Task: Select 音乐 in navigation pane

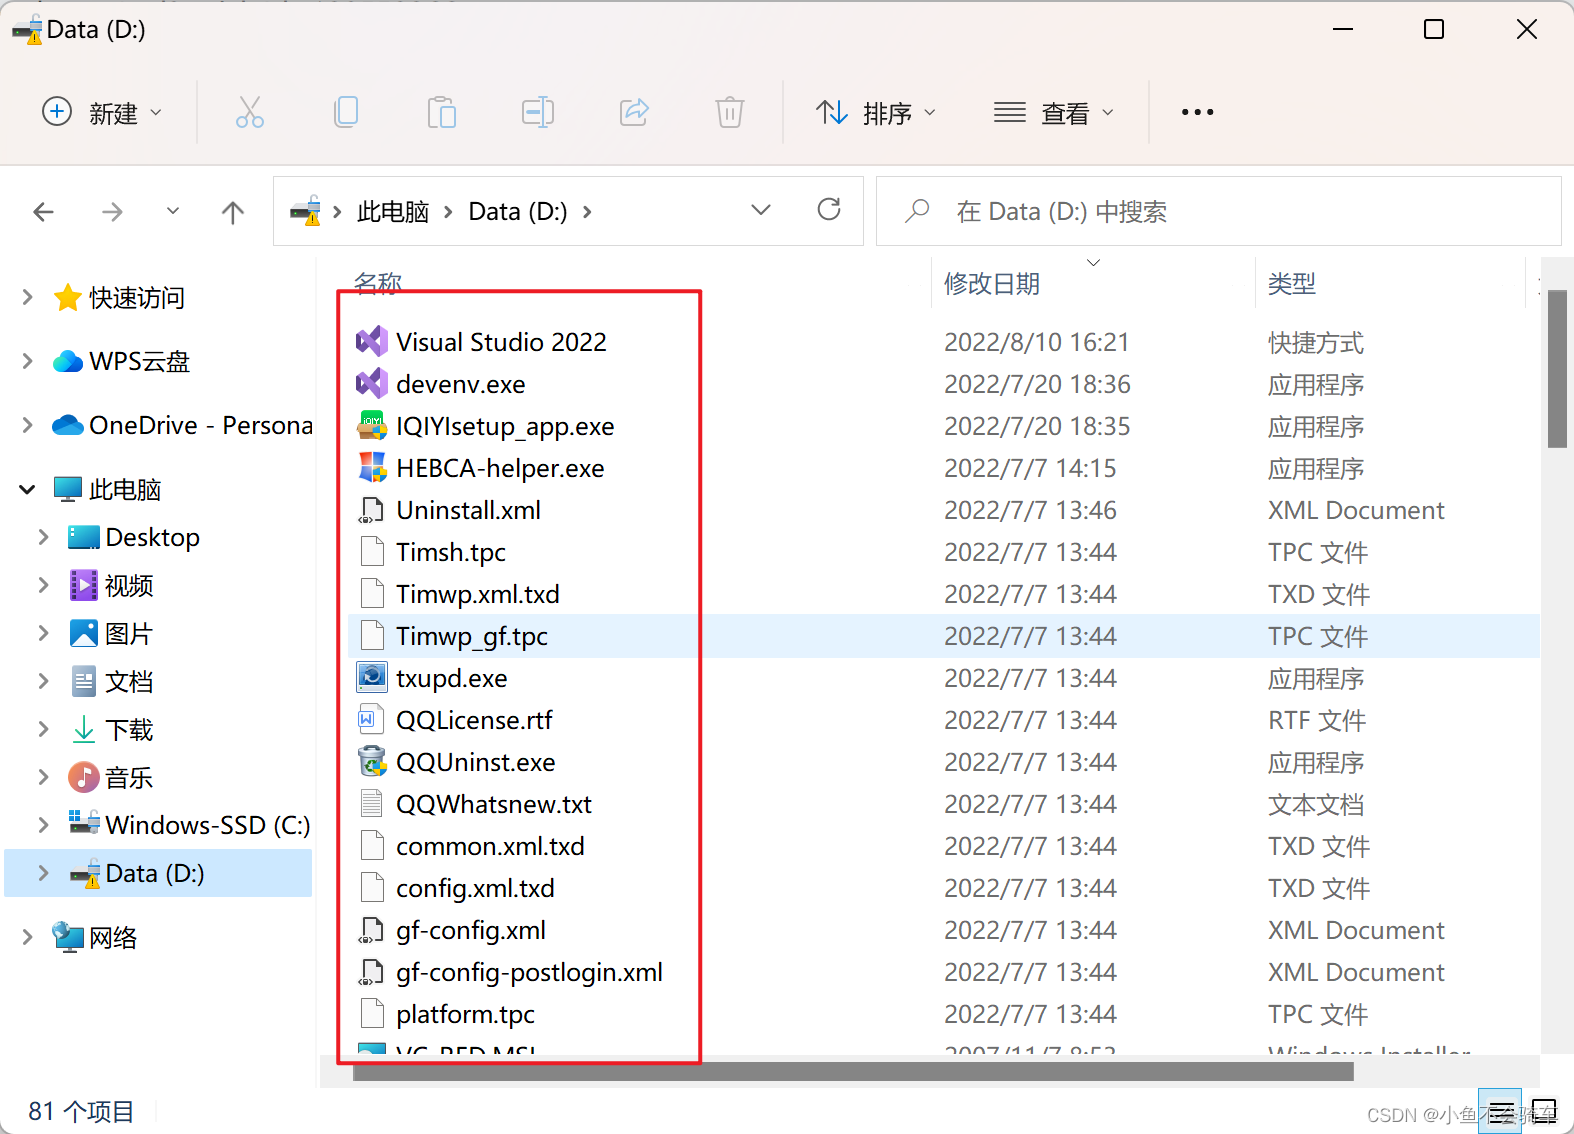Action: 129,777
